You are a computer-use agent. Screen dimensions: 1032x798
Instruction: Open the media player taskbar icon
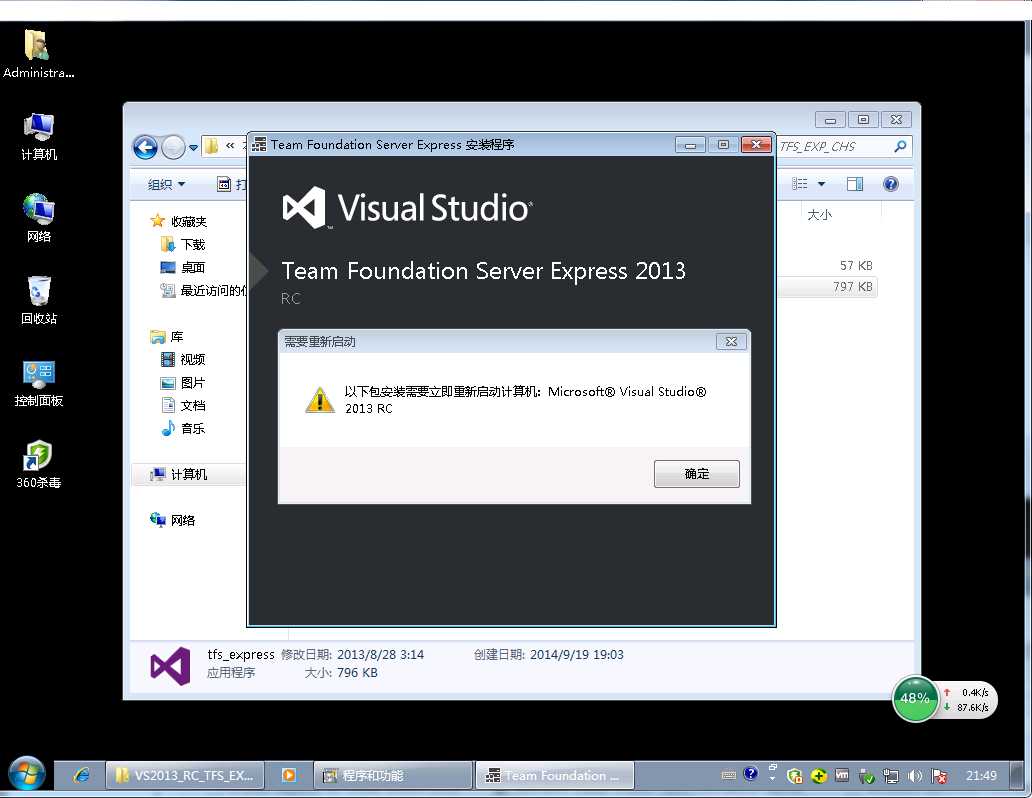289,775
